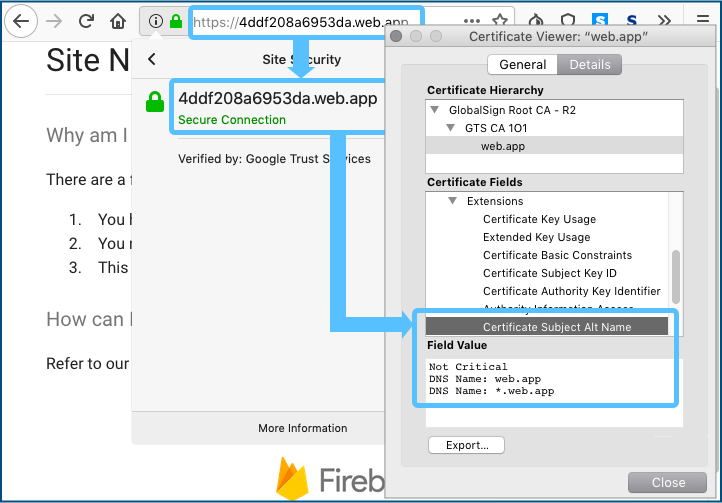Select Certificate Authority Key Identifier field

point(571,291)
